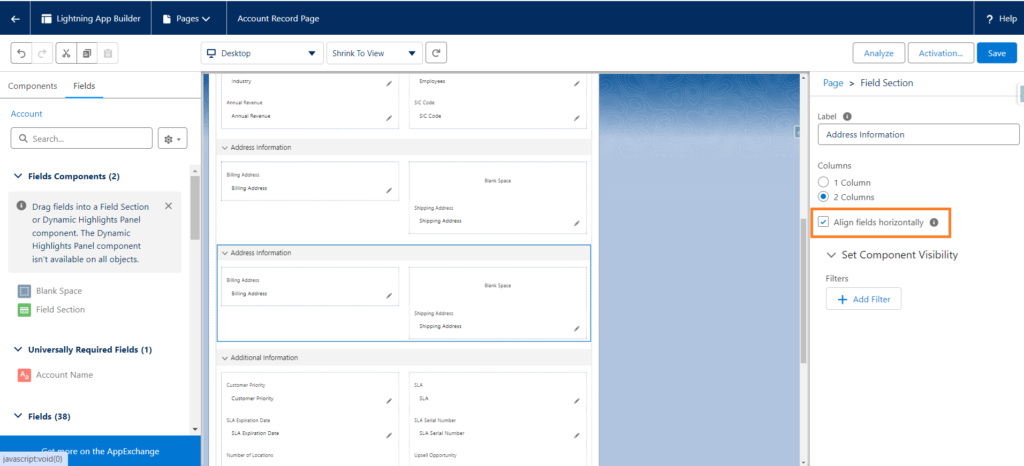Select the 2 Columns radio button
Viewport: 1024px width, 466px height.
(x=824, y=196)
